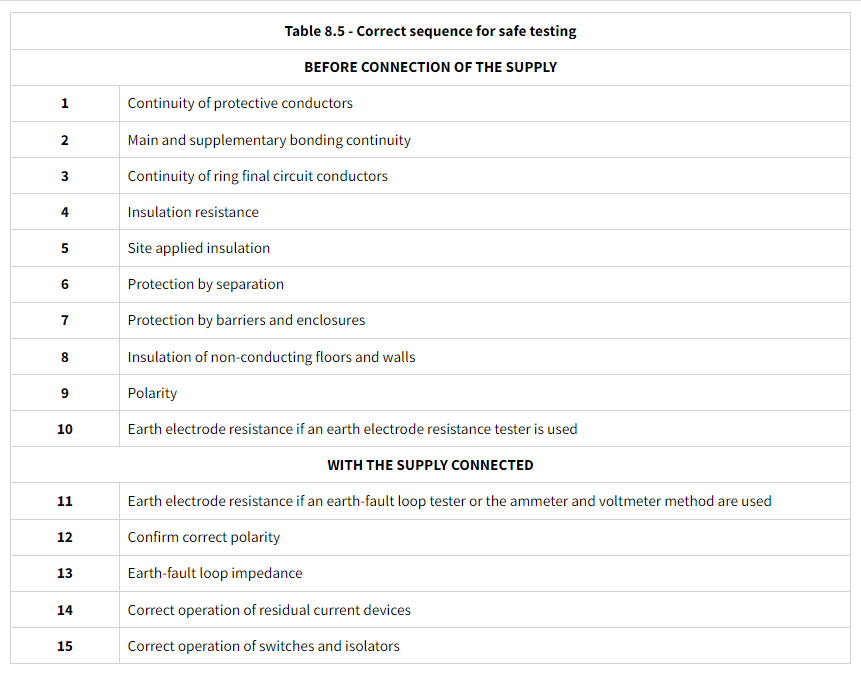
Task: Select 'Insulation of non-conducting floors and walls'
Action: point(271,357)
